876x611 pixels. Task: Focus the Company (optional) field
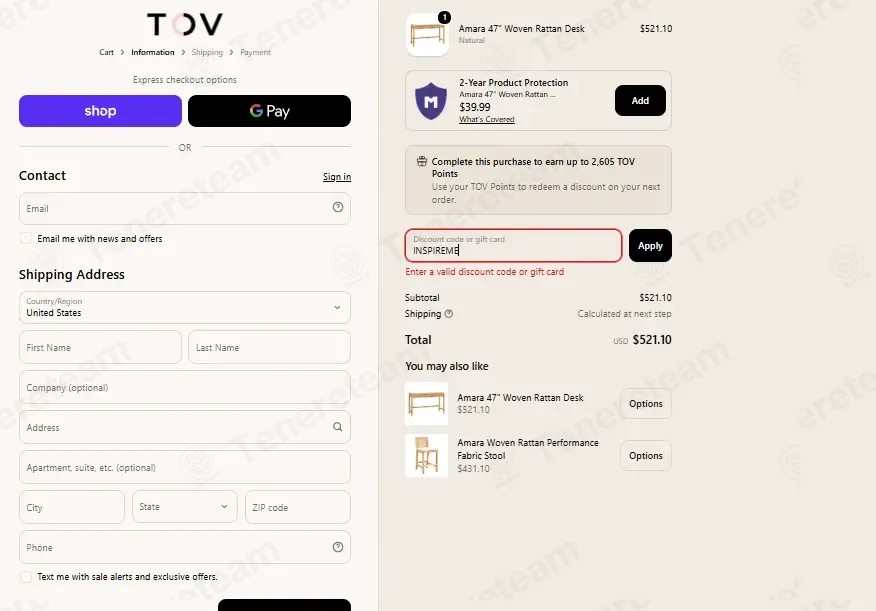coord(185,387)
